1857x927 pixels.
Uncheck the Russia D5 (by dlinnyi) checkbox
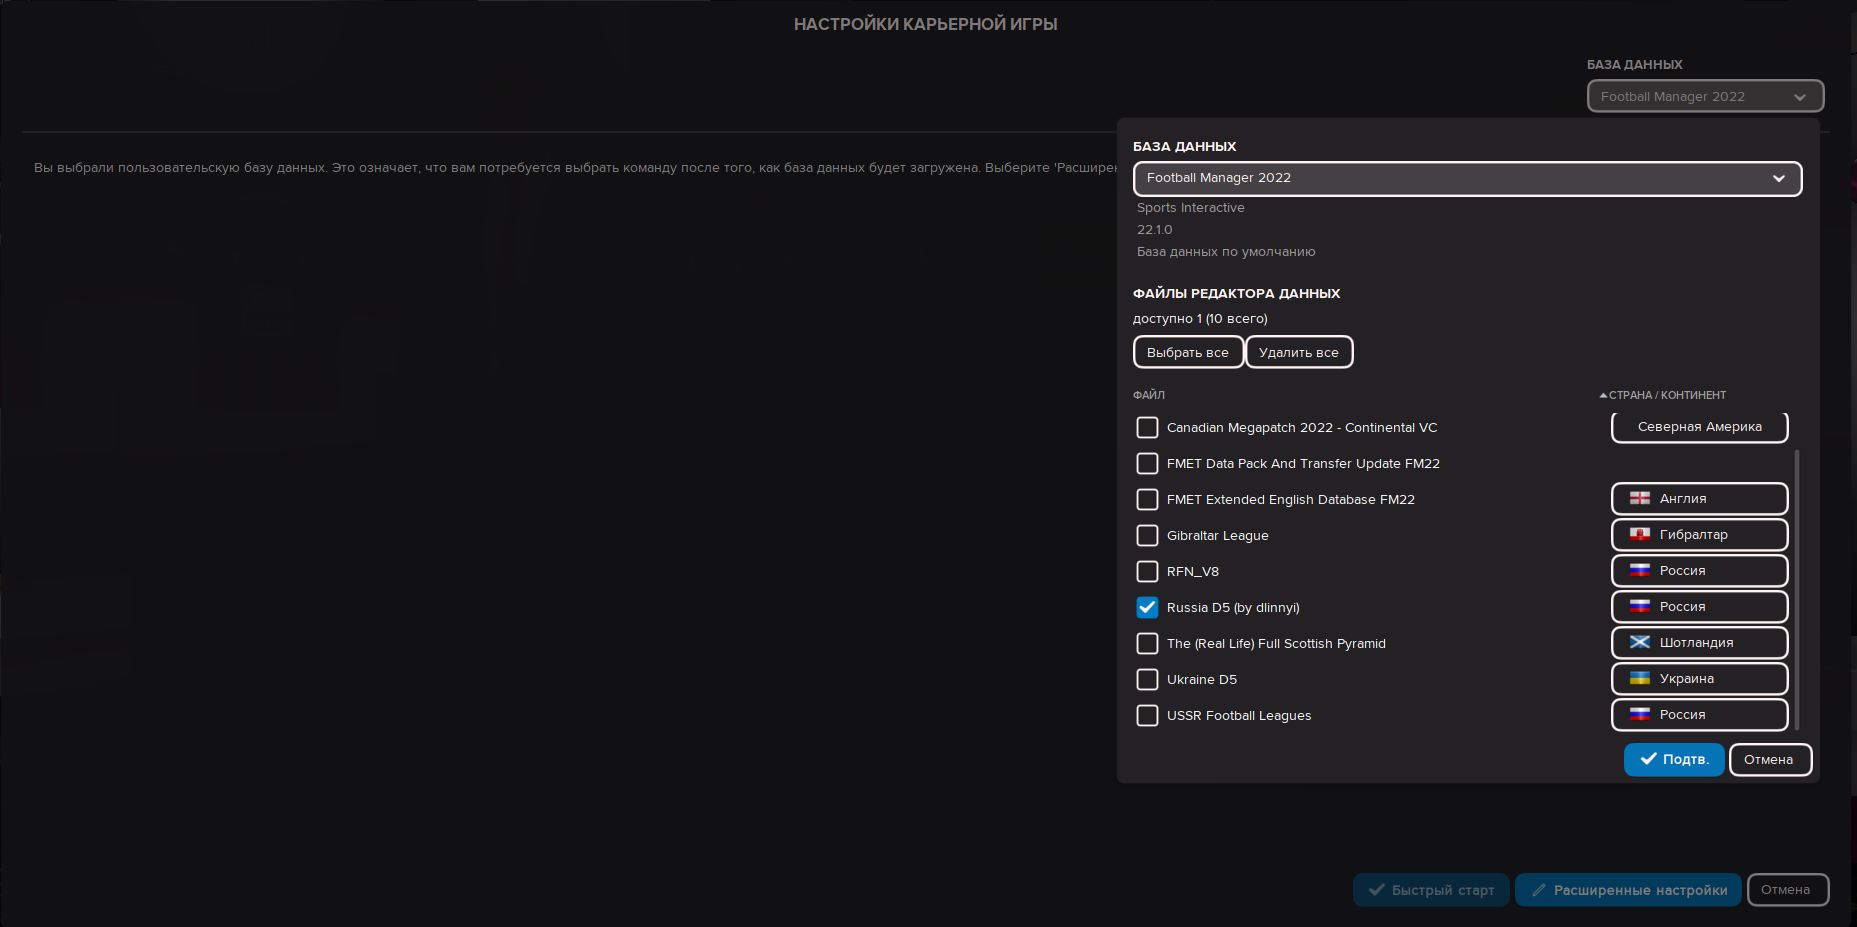(1147, 607)
